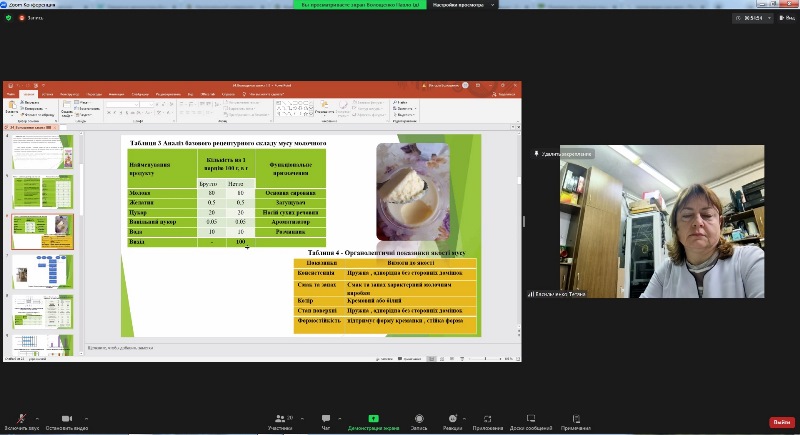Unmute microphone in Zoom toolbar
The height and width of the screenshot is (435, 800).
pyautogui.click(x=20, y=418)
